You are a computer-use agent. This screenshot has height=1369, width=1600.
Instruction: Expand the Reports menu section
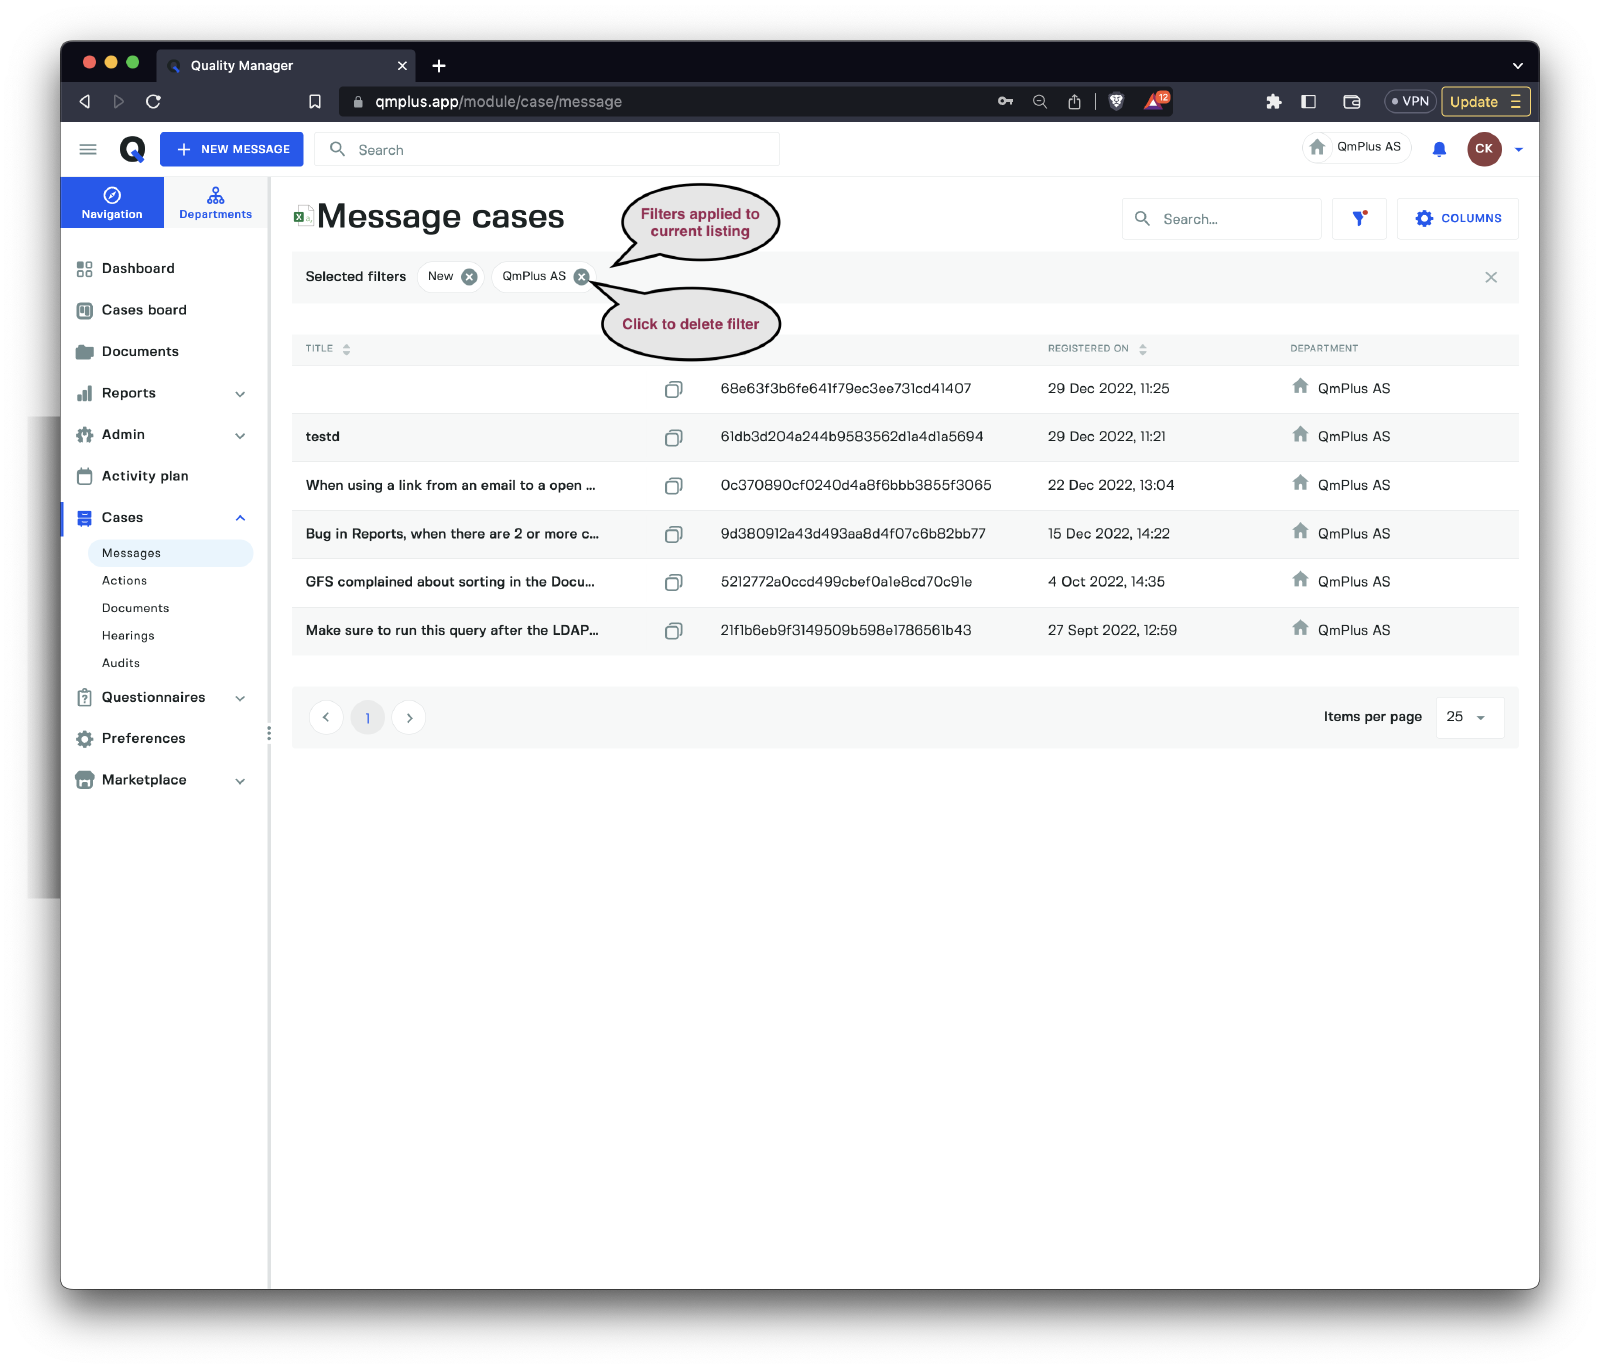pyautogui.click(x=240, y=394)
